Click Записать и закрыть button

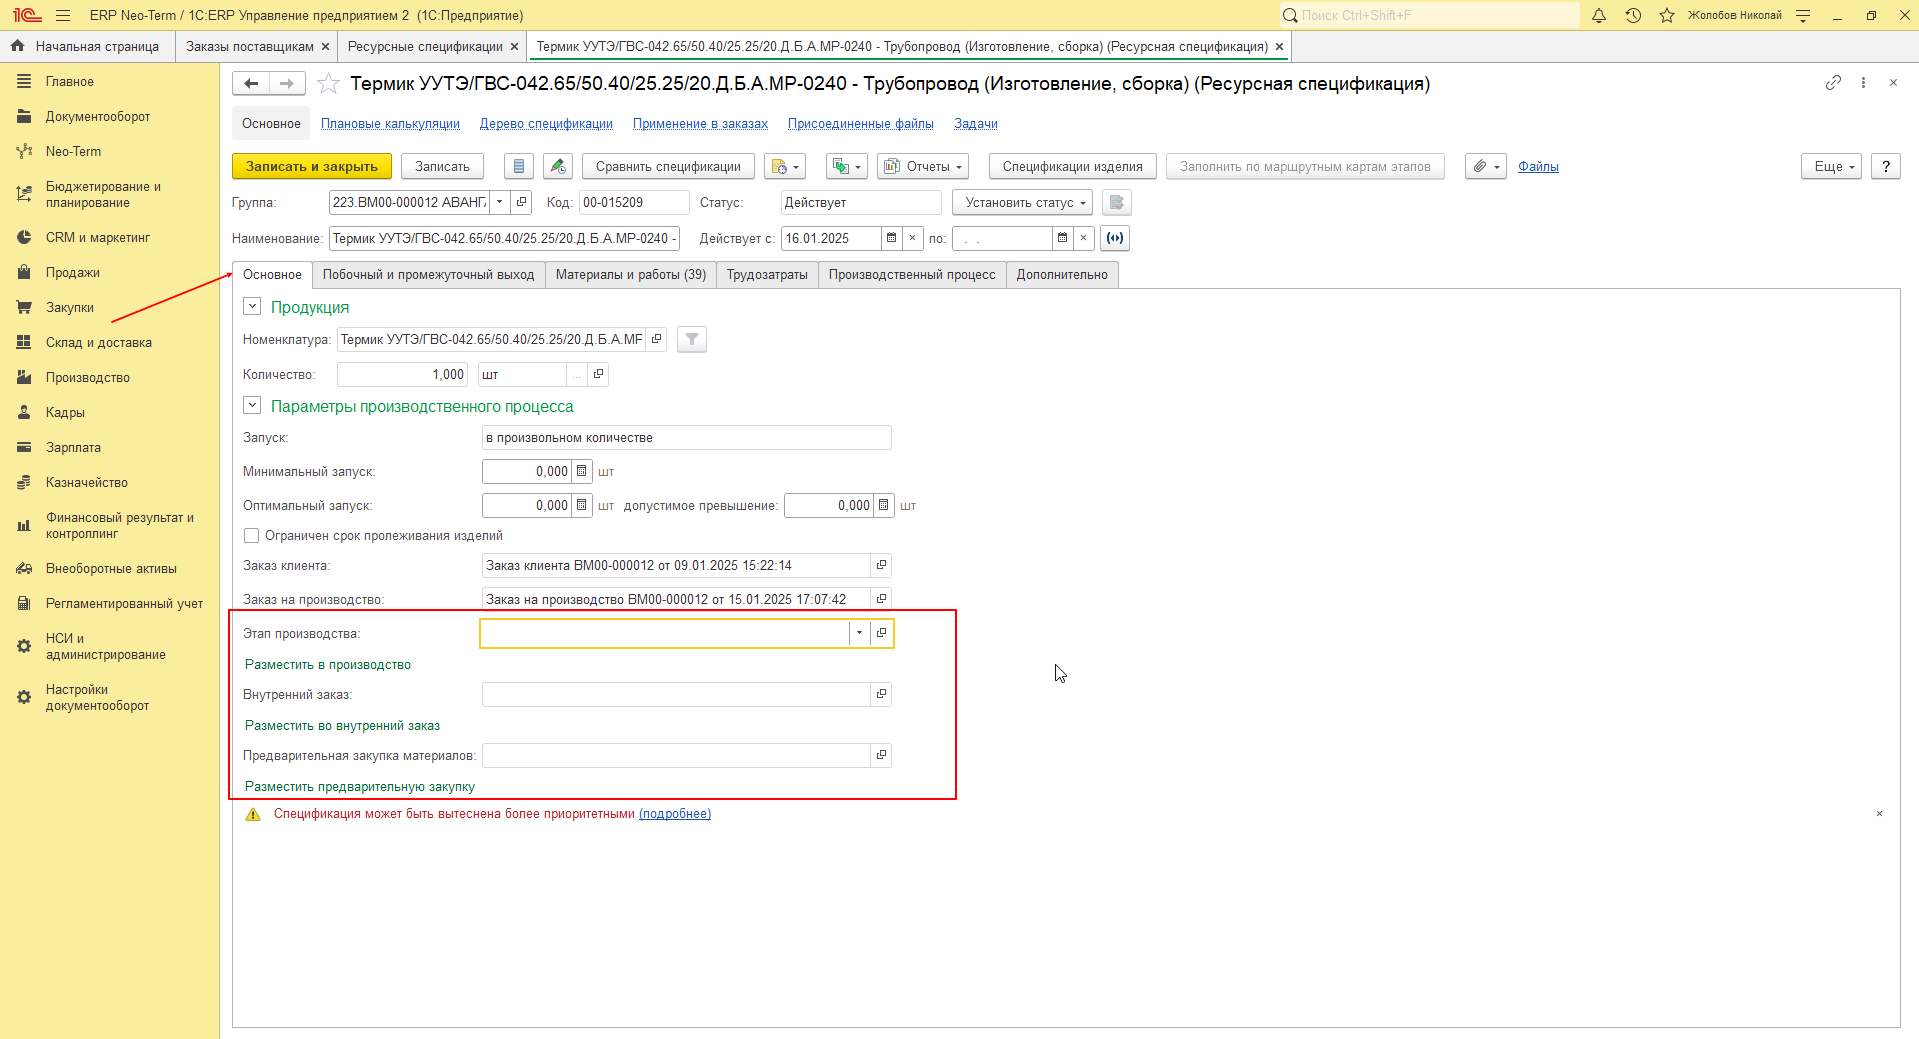tap(312, 167)
